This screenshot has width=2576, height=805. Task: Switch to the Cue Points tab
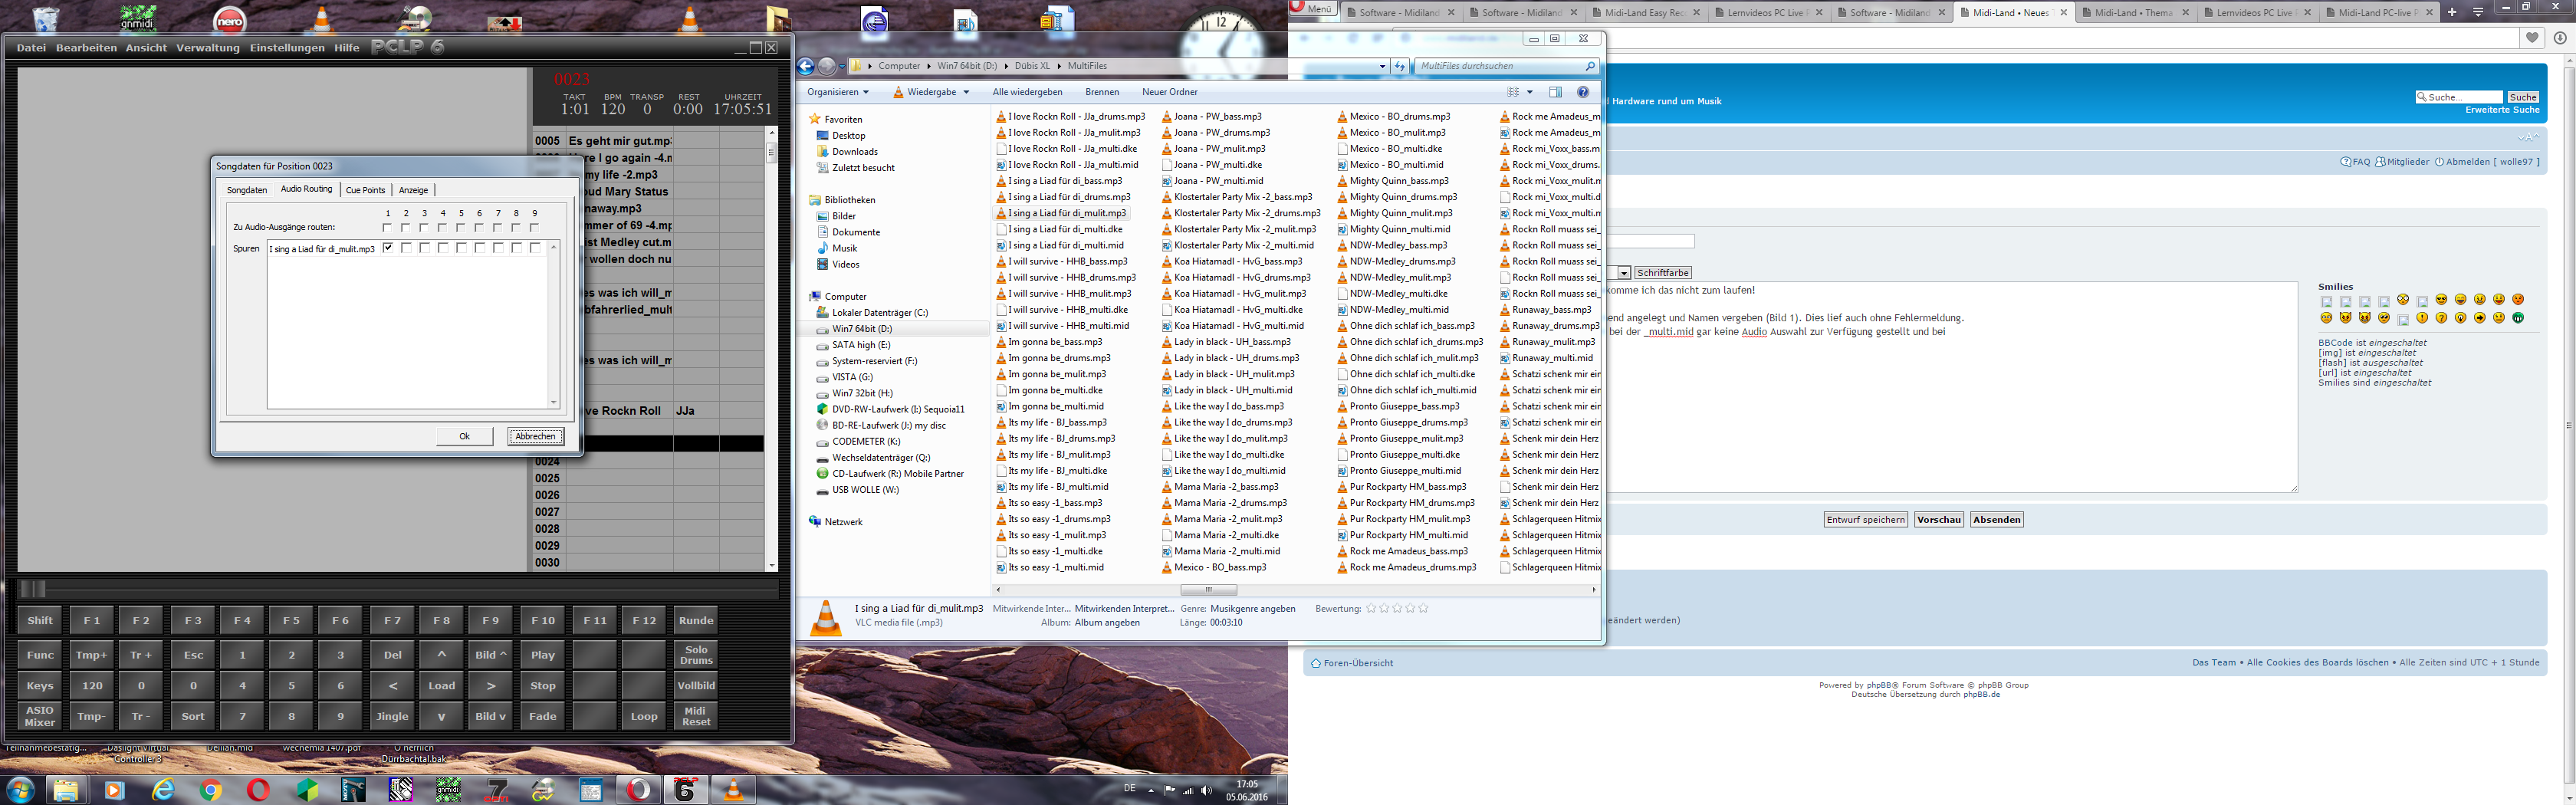click(365, 190)
